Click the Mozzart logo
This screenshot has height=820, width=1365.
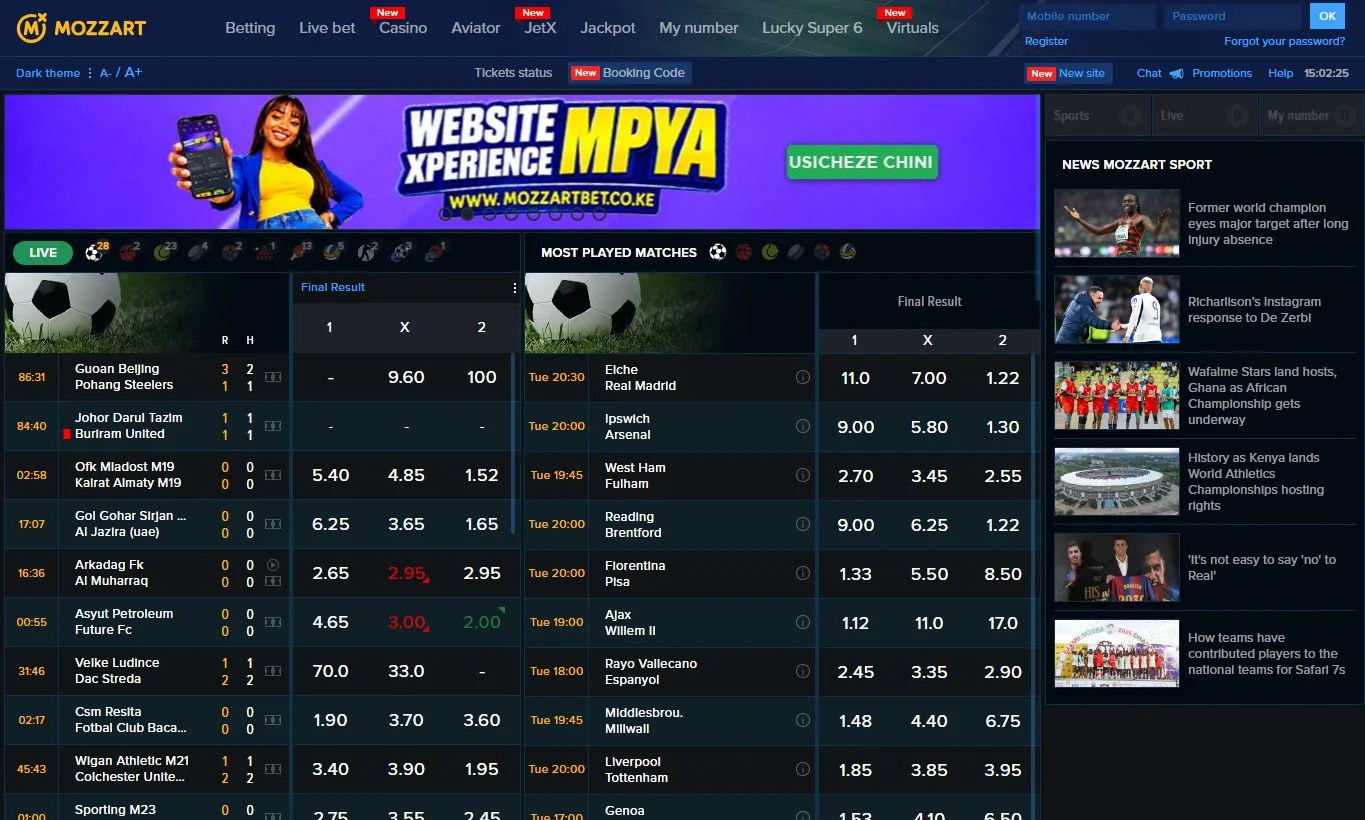click(x=81, y=28)
